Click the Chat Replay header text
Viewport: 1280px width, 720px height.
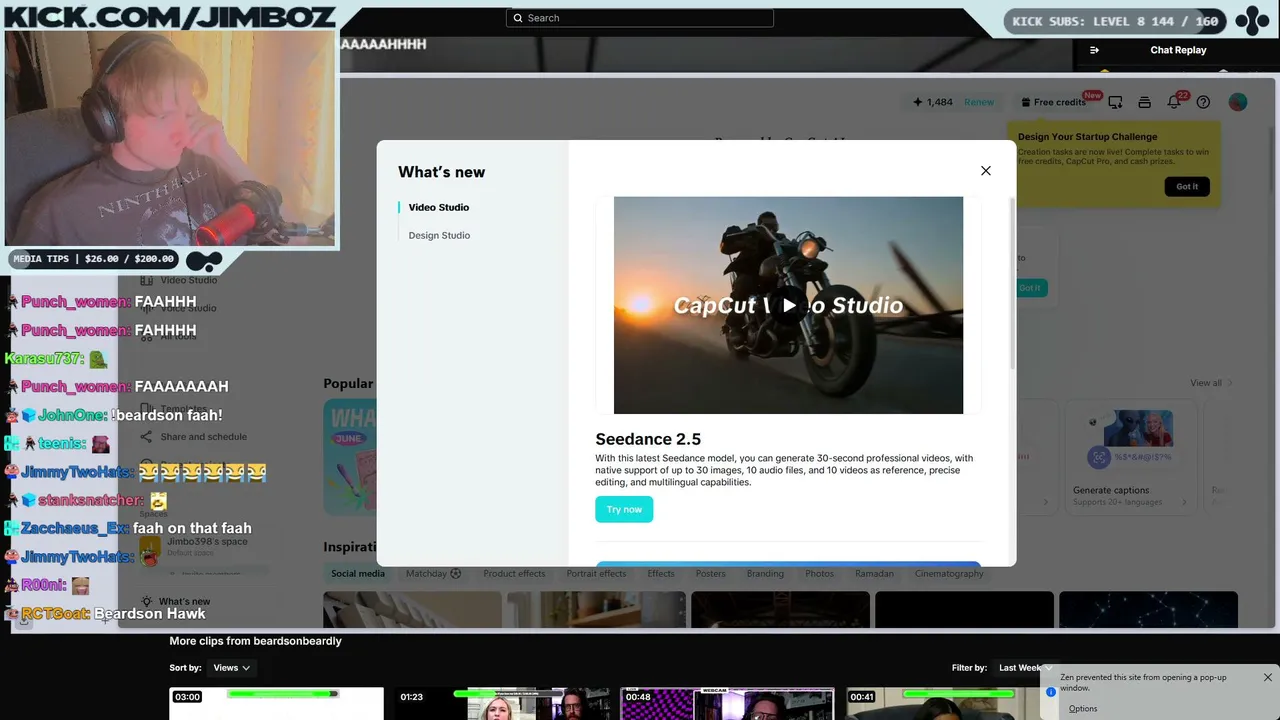tap(1178, 50)
